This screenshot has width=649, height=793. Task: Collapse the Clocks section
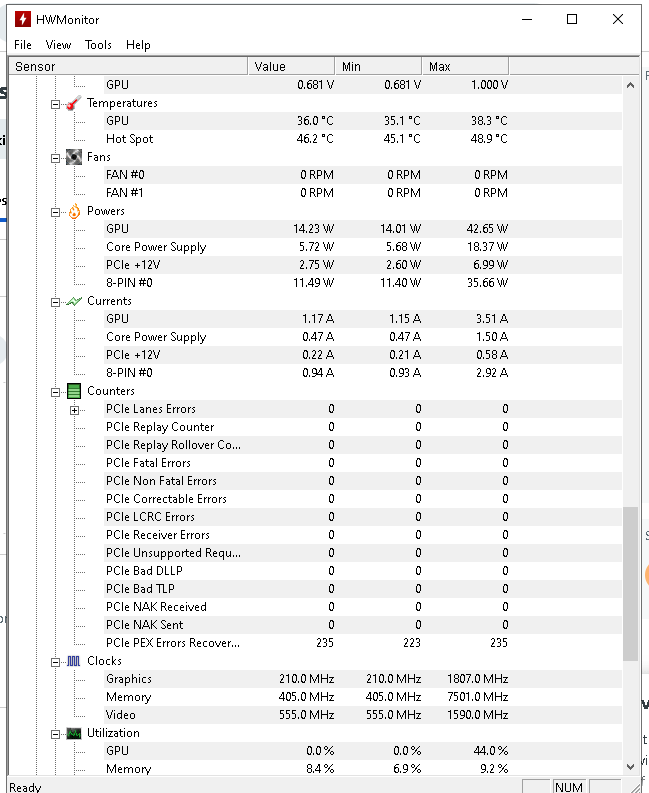tap(55, 663)
